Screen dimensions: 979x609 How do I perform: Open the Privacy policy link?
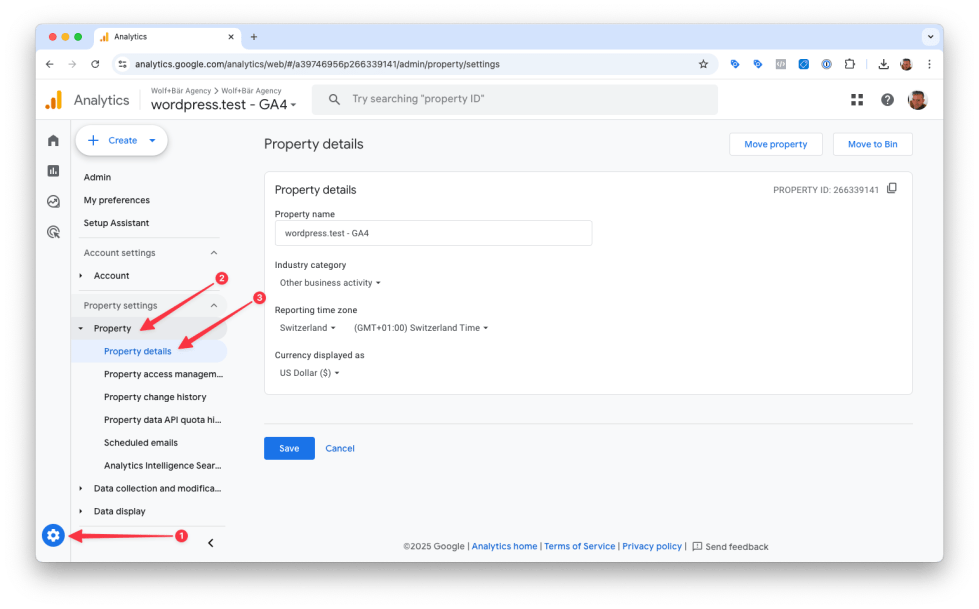click(x=652, y=547)
